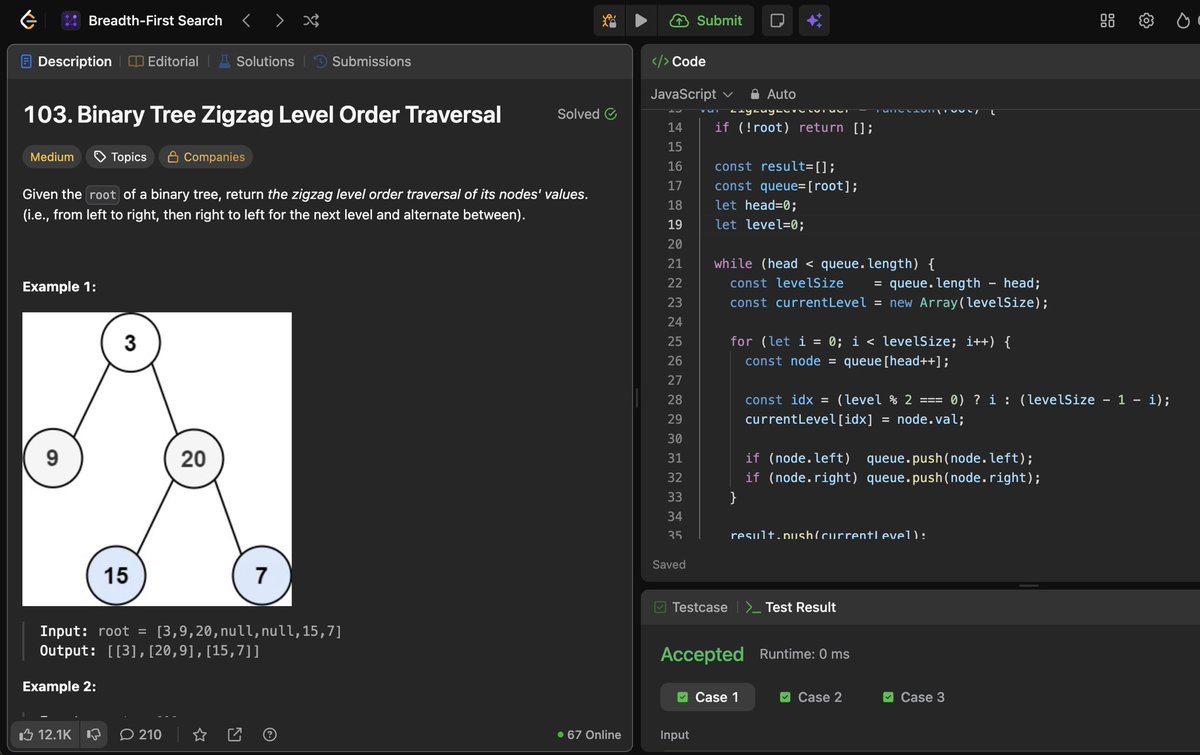This screenshot has width=1200, height=755.
Task: Click the Example 1 tree image
Action: click(x=157, y=459)
